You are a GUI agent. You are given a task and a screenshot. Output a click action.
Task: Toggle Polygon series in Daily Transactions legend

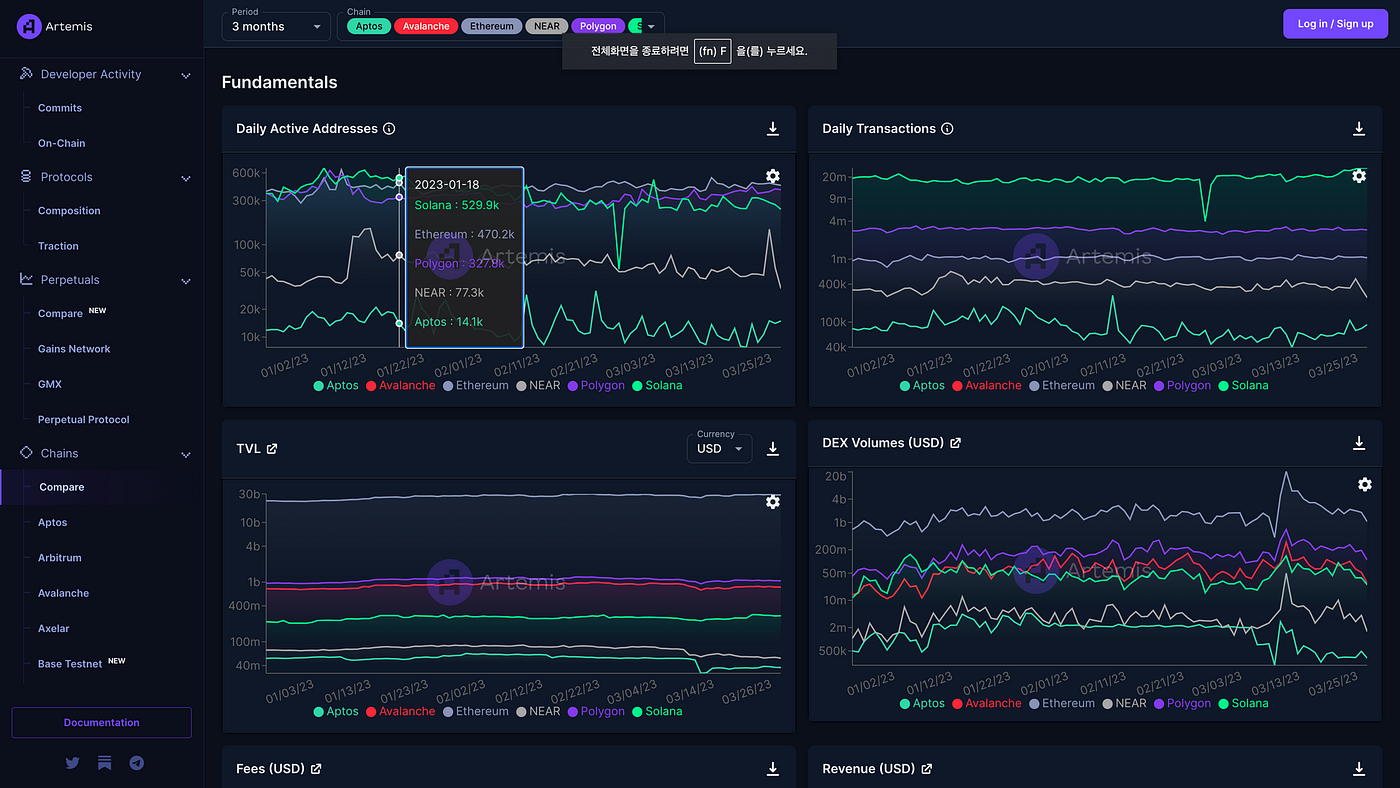[1182, 385]
